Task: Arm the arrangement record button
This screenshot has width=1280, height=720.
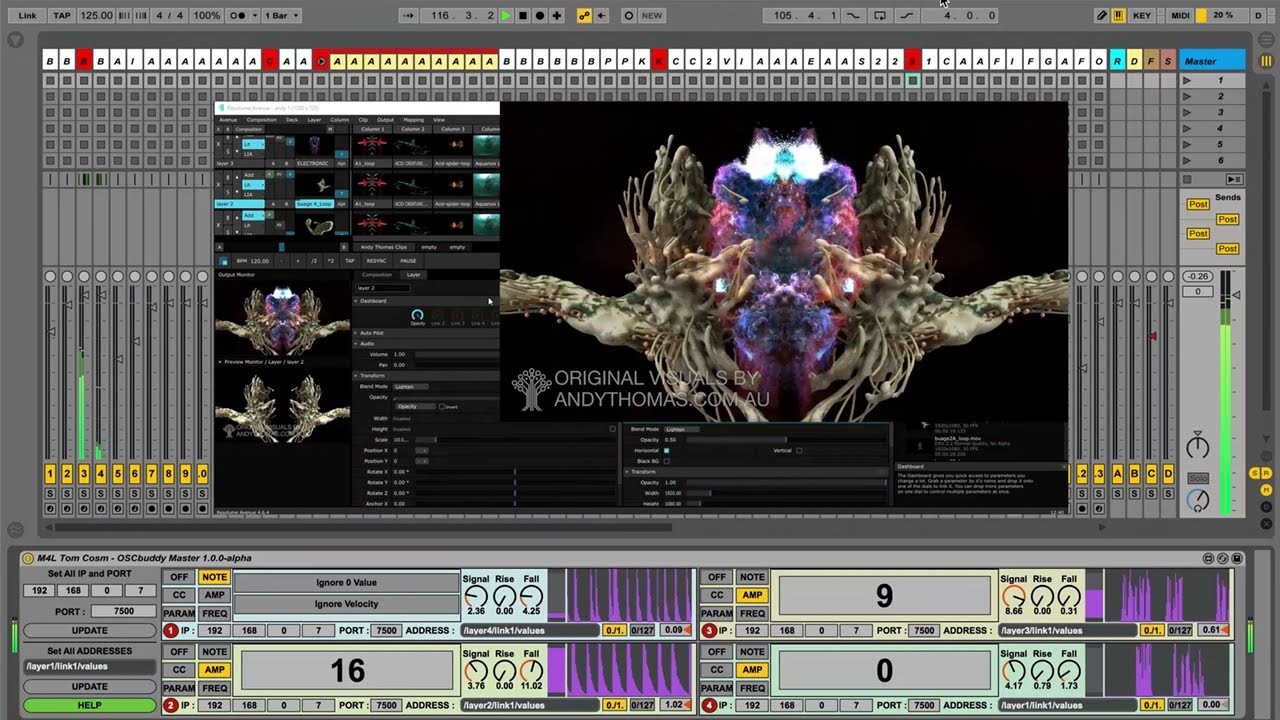Action: coord(540,16)
